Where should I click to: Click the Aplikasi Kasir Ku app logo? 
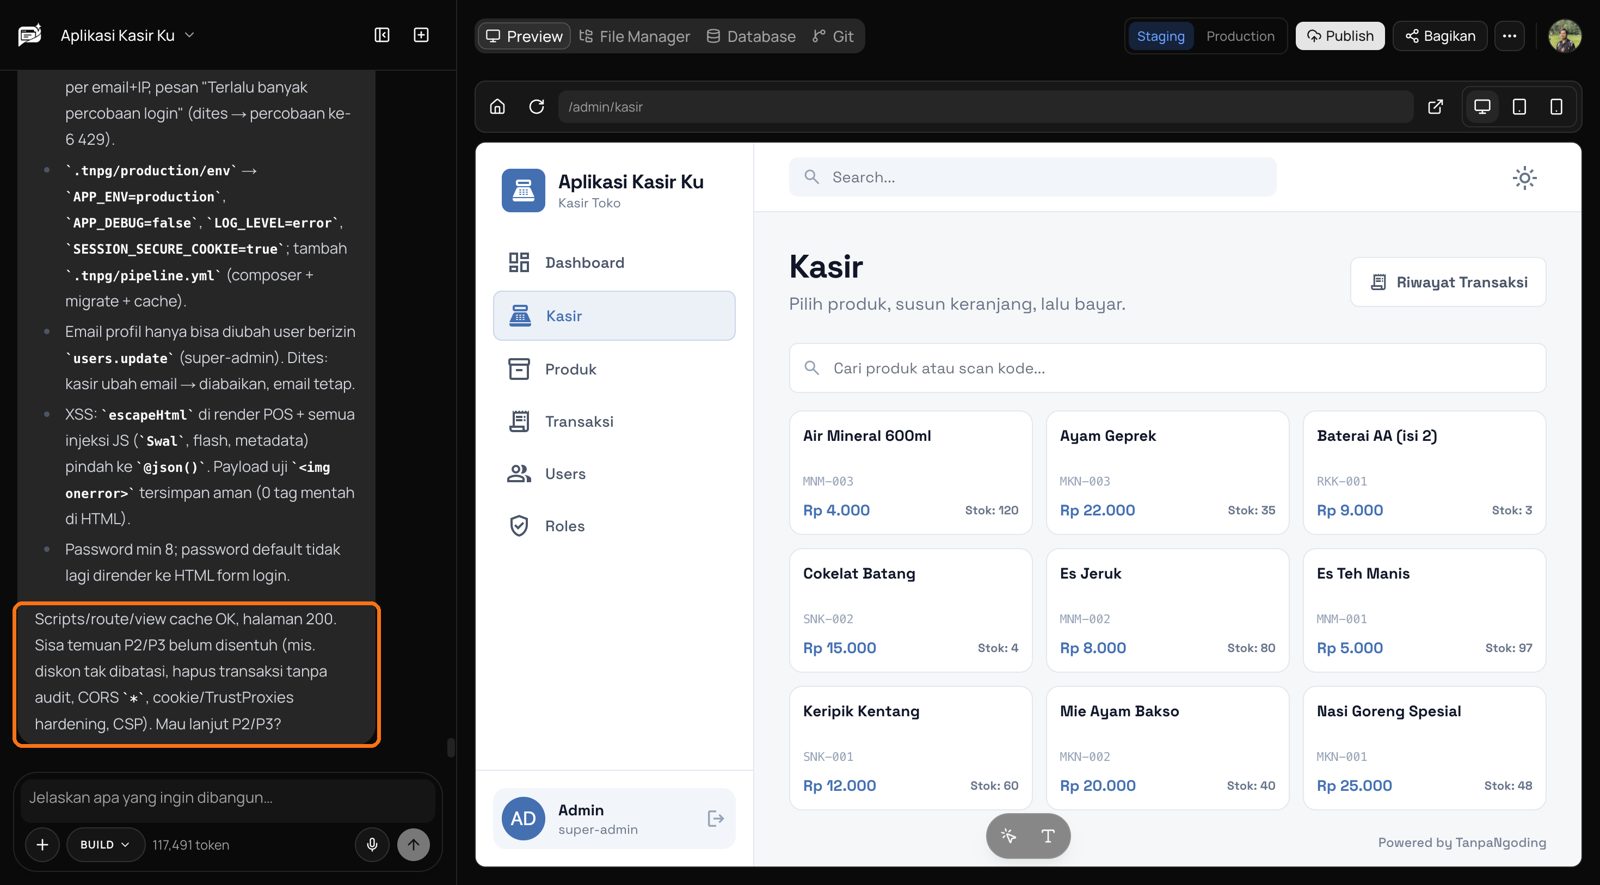(x=523, y=190)
